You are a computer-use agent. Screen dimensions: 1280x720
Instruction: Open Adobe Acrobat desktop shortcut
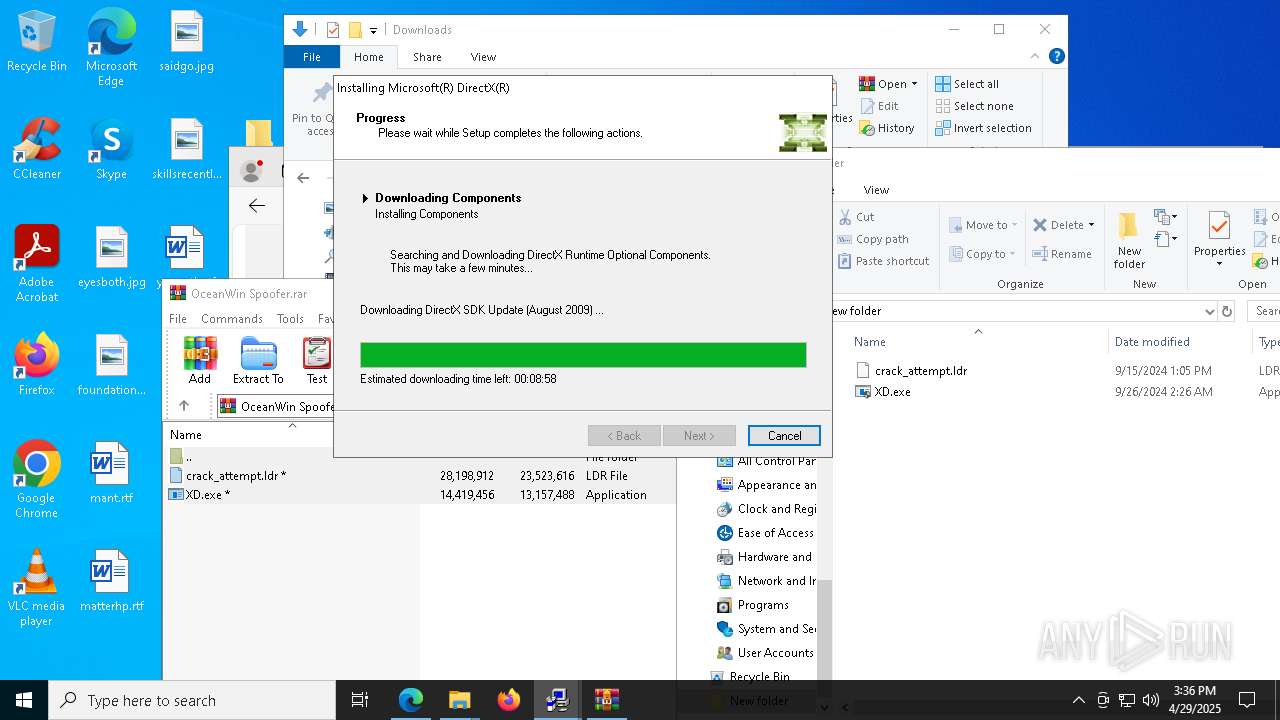pos(37,264)
